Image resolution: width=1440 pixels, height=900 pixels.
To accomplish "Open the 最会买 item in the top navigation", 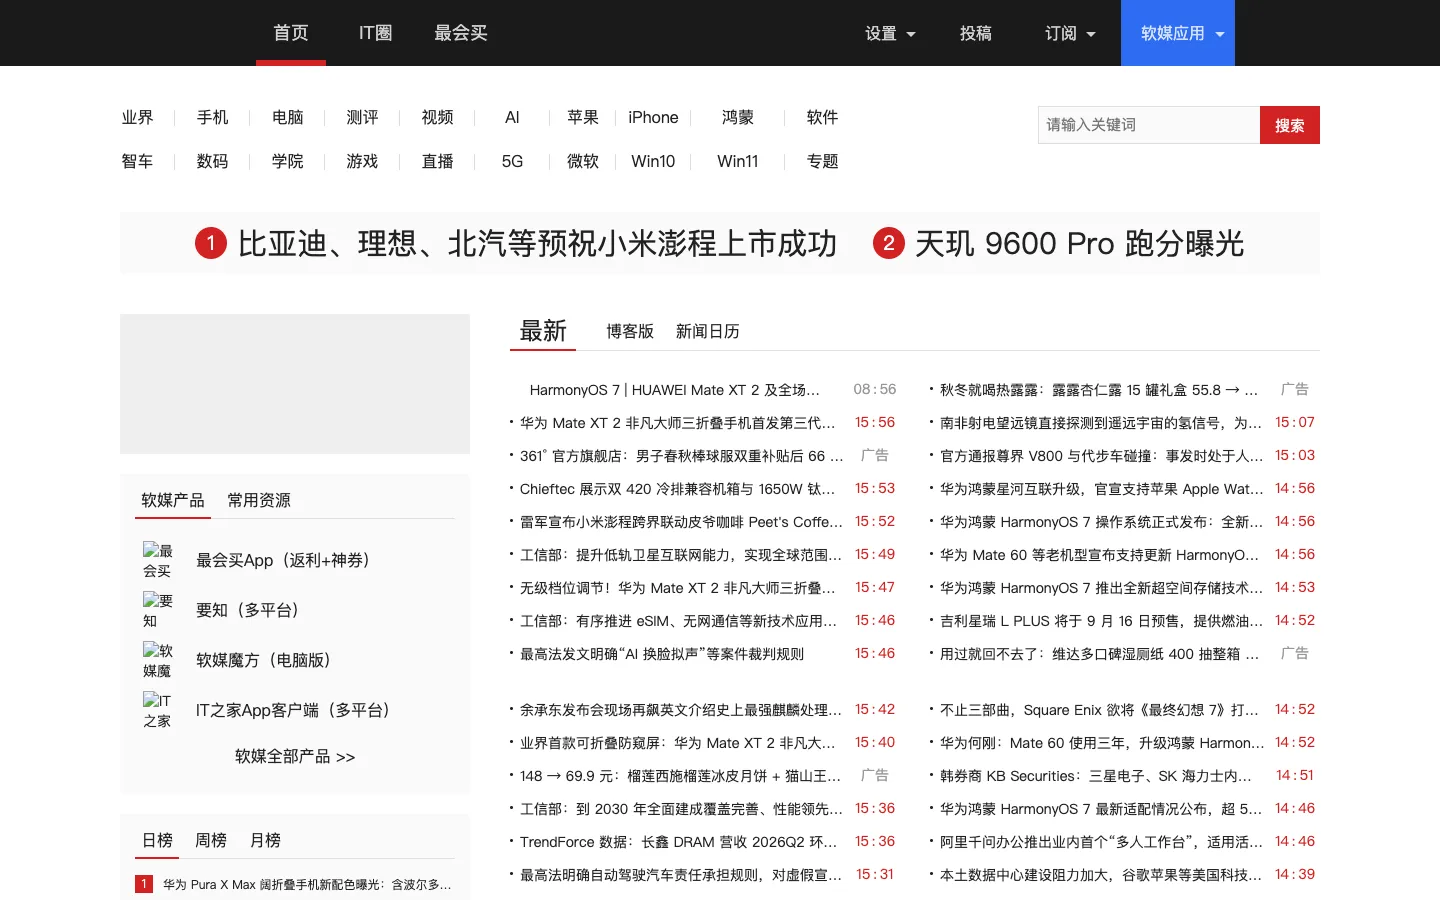I will pyautogui.click(x=460, y=33).
